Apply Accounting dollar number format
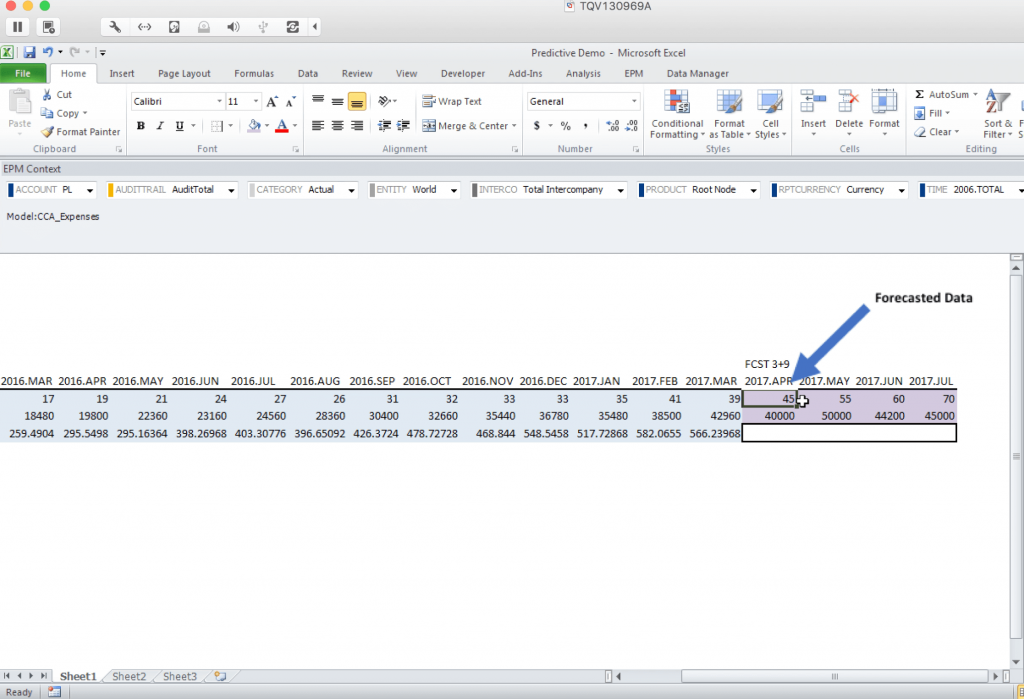1024x699 pixels. click(537, 125)
